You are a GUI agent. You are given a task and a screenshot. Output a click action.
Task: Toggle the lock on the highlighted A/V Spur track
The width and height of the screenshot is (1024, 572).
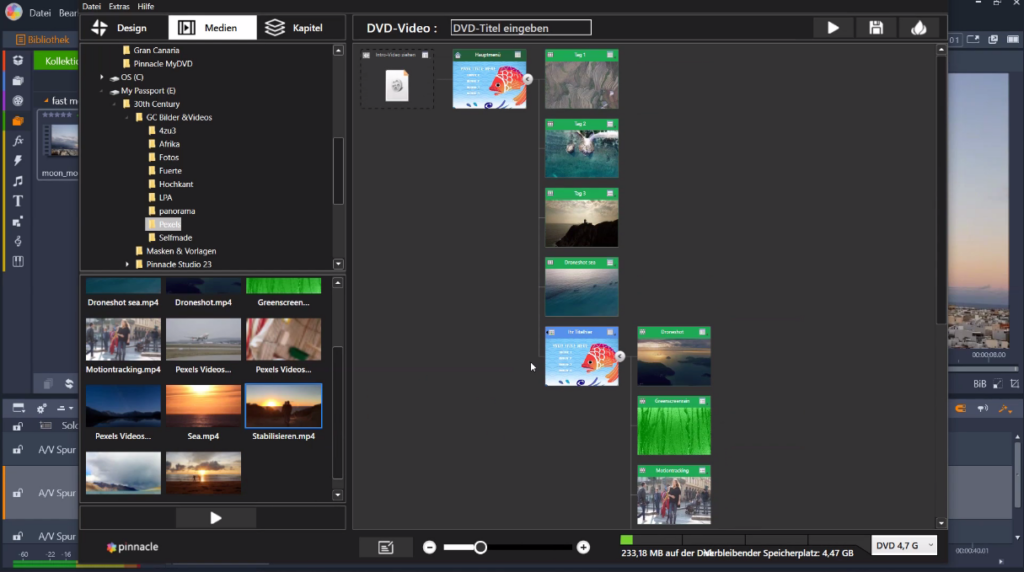click(x=18, y=493)
